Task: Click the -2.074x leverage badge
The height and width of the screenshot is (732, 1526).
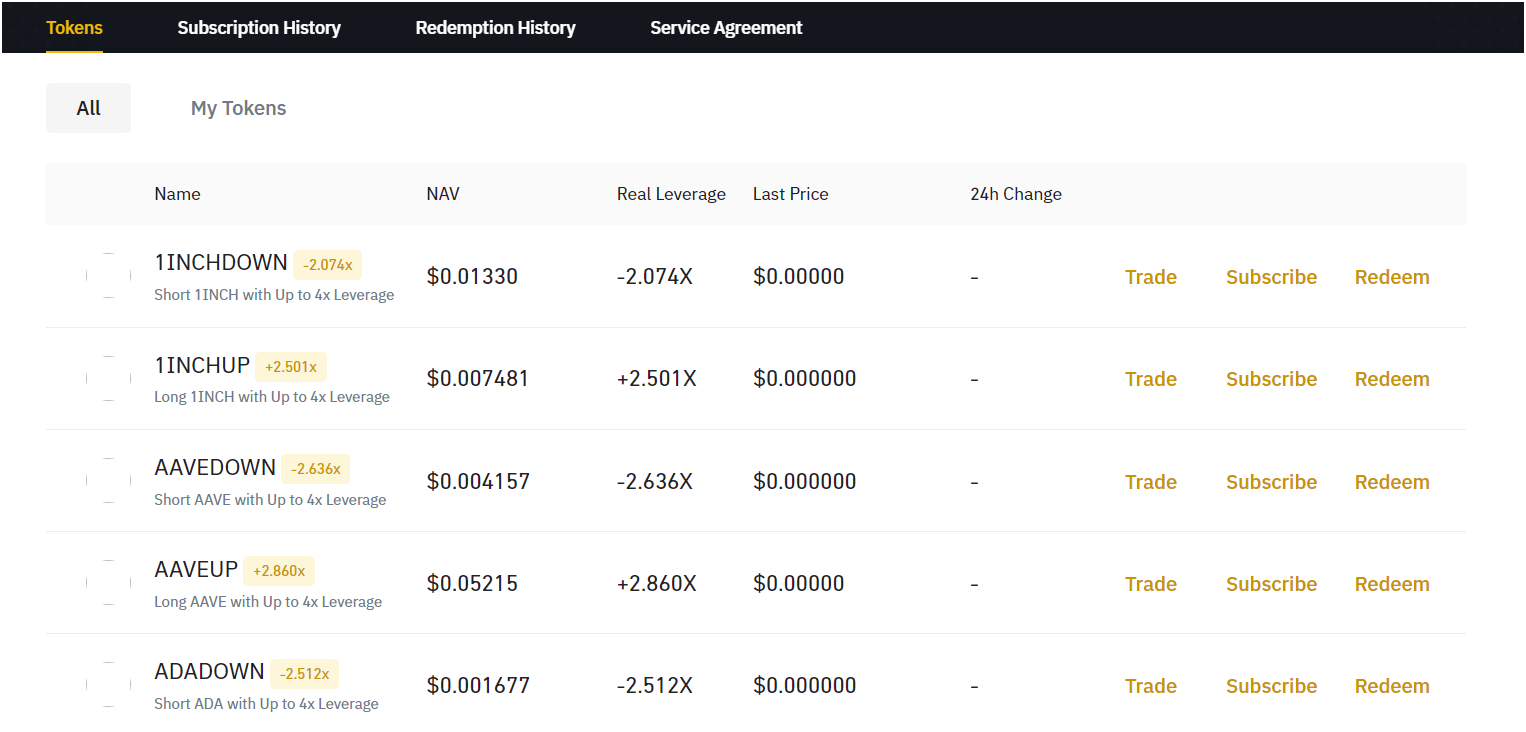Action: point(327,265)
